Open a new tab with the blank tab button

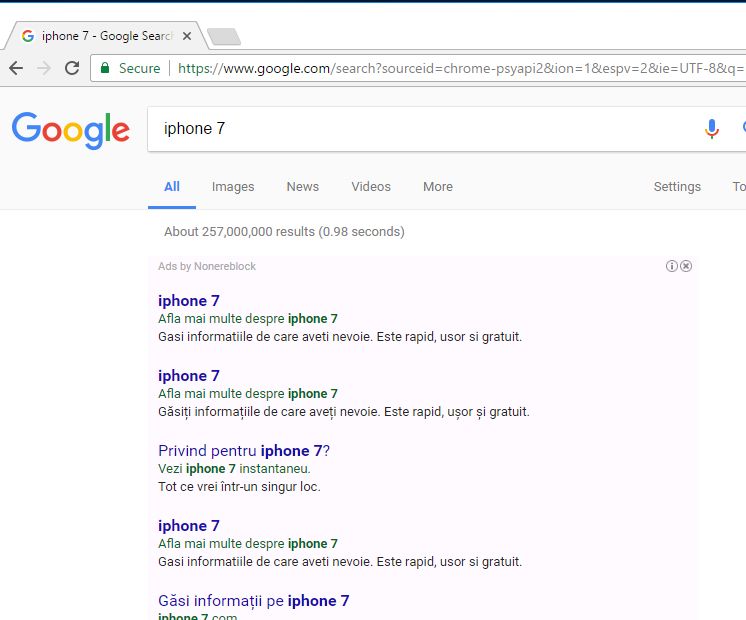tap(224, 36)
